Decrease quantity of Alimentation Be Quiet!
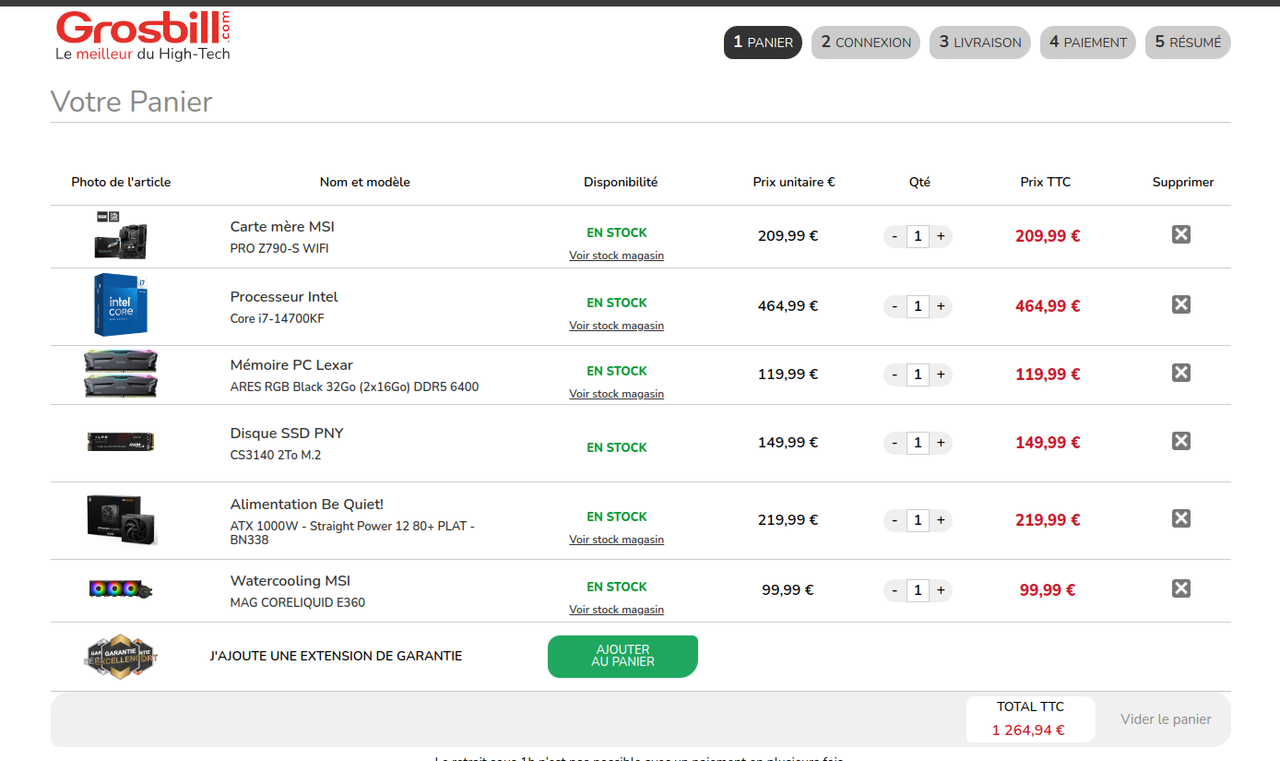This screenshot has width=1280, height=761. pos(895,520)
